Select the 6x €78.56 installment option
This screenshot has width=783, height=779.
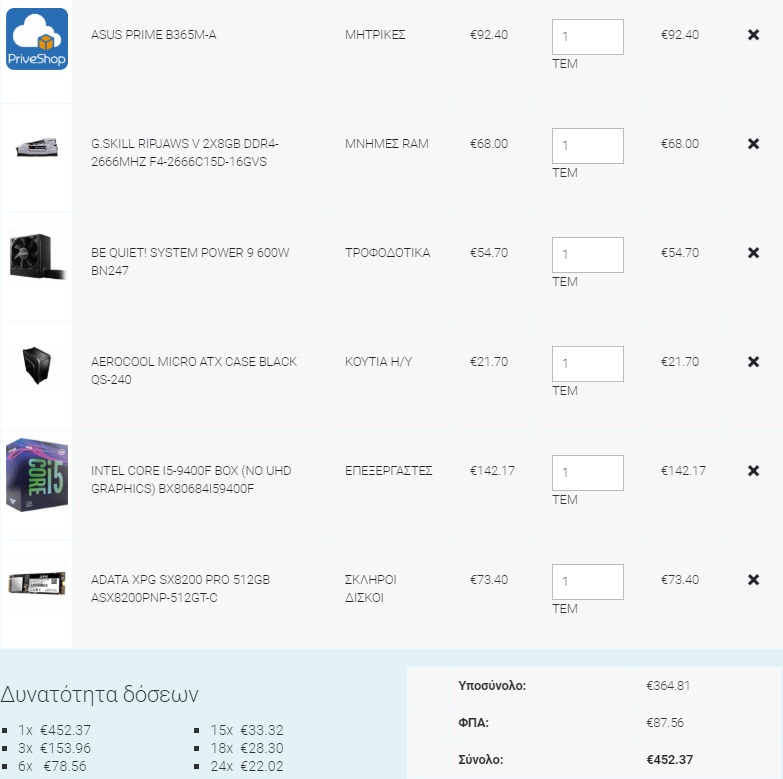click(x=52, y=766)
